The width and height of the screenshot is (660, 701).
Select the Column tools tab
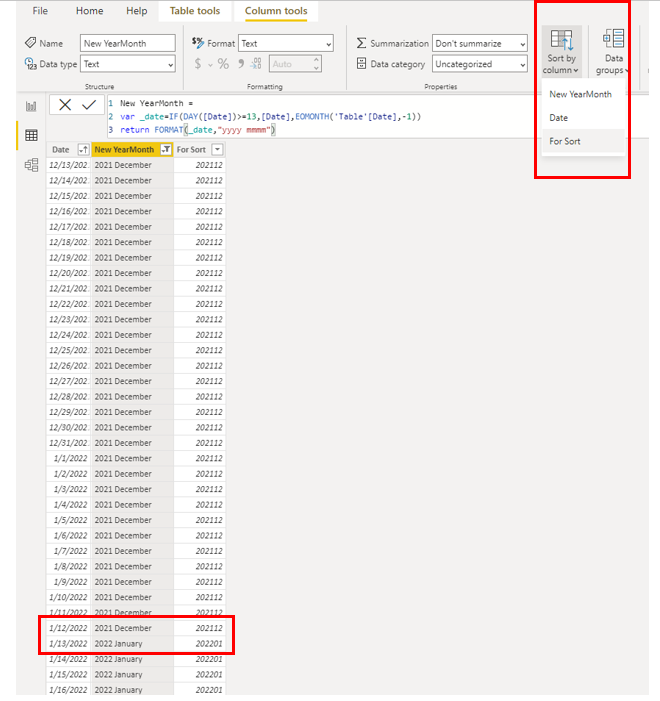[276, 11]
